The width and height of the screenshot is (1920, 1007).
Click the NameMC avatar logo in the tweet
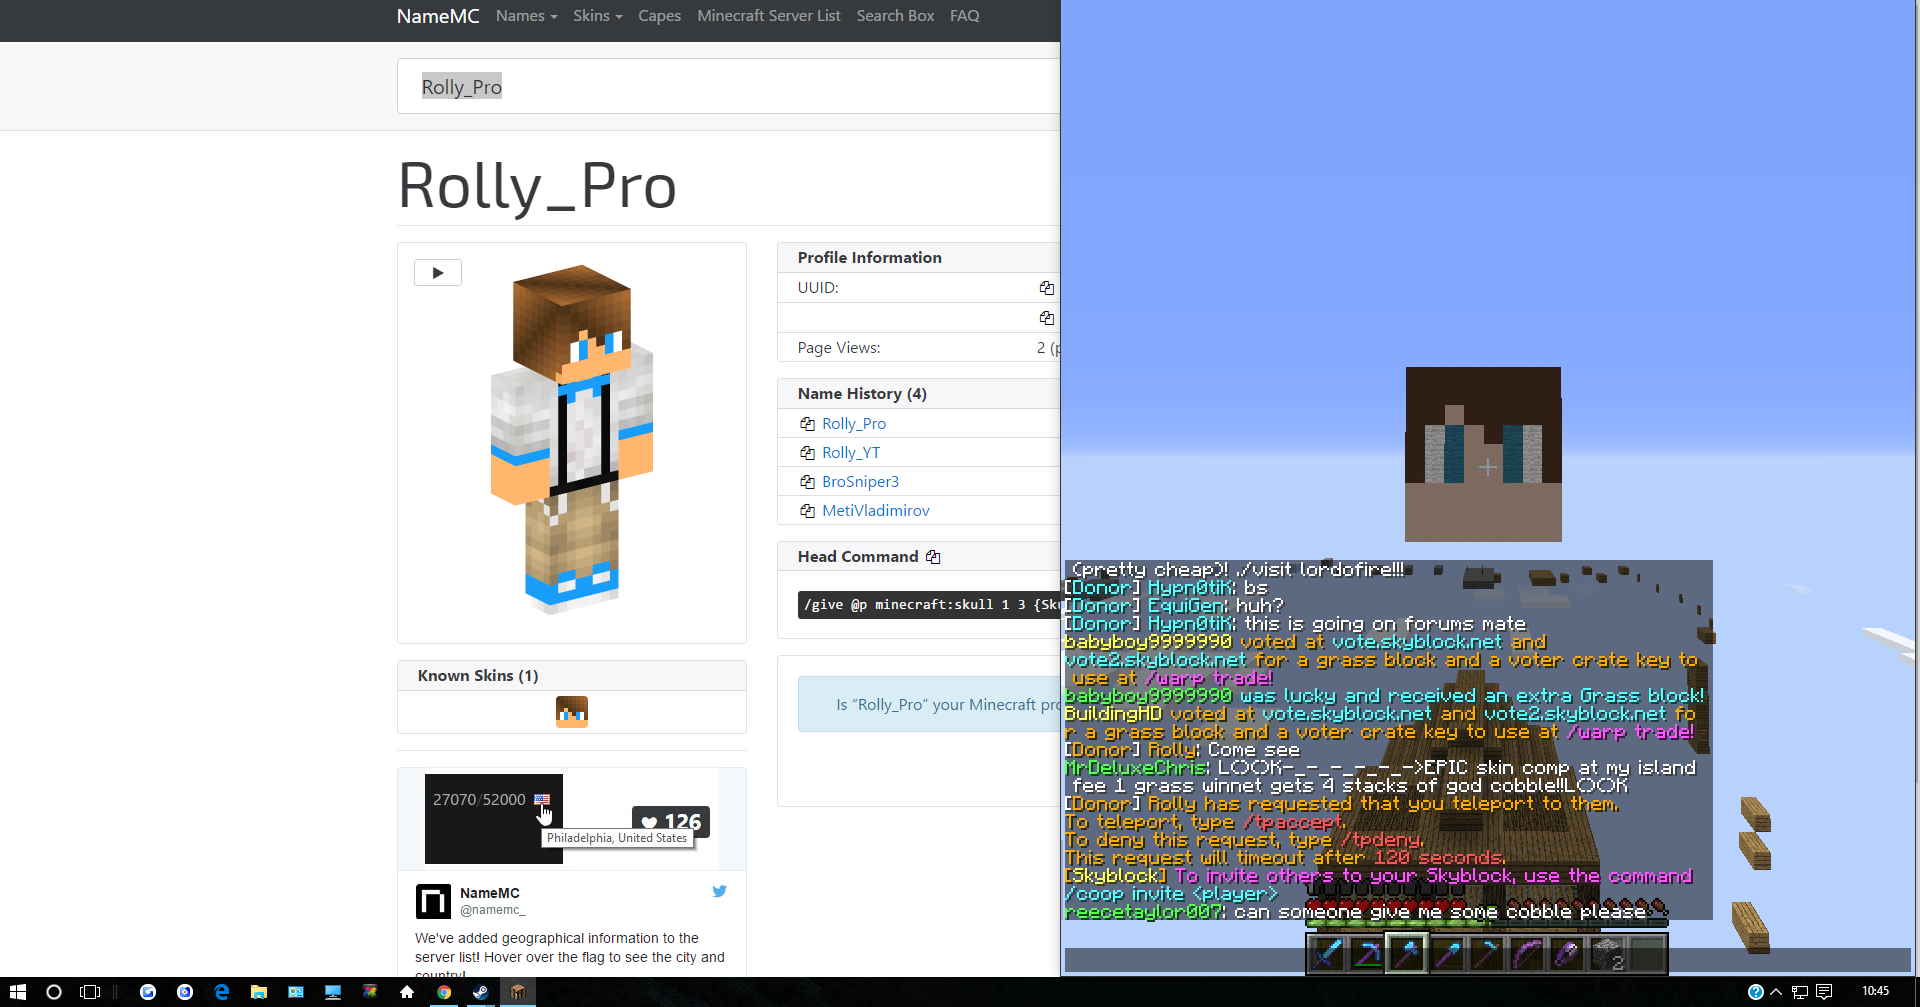433,901
